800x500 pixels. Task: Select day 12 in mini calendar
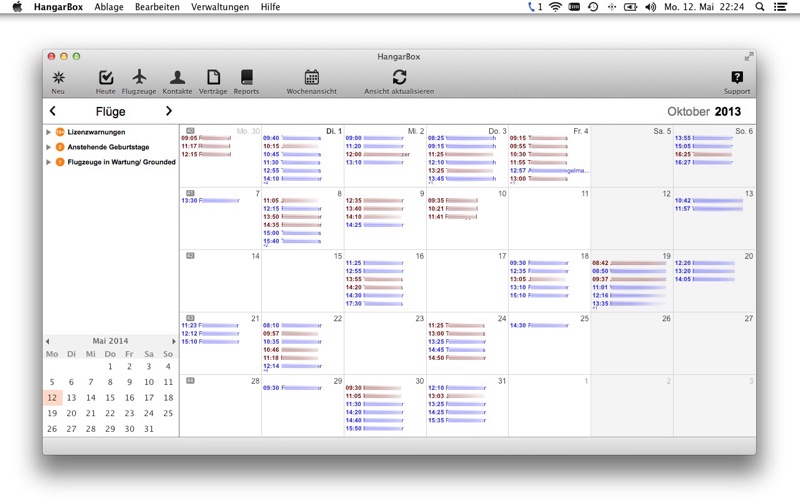(x=52, y=397)
